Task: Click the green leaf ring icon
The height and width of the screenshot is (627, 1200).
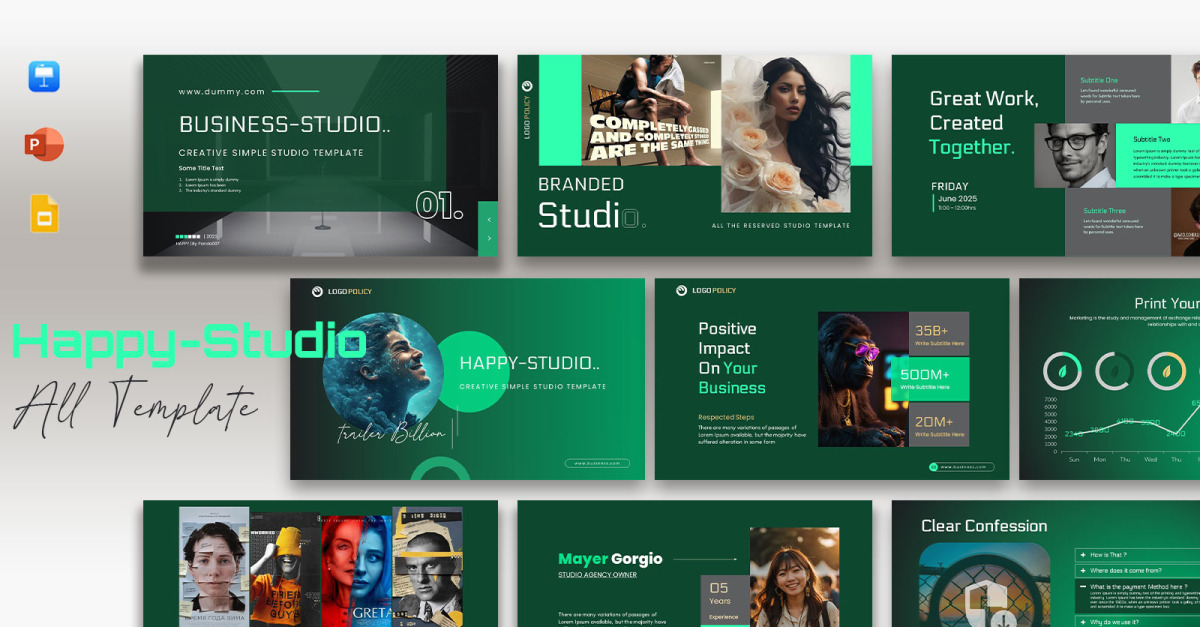Action: coord(1062,371)
